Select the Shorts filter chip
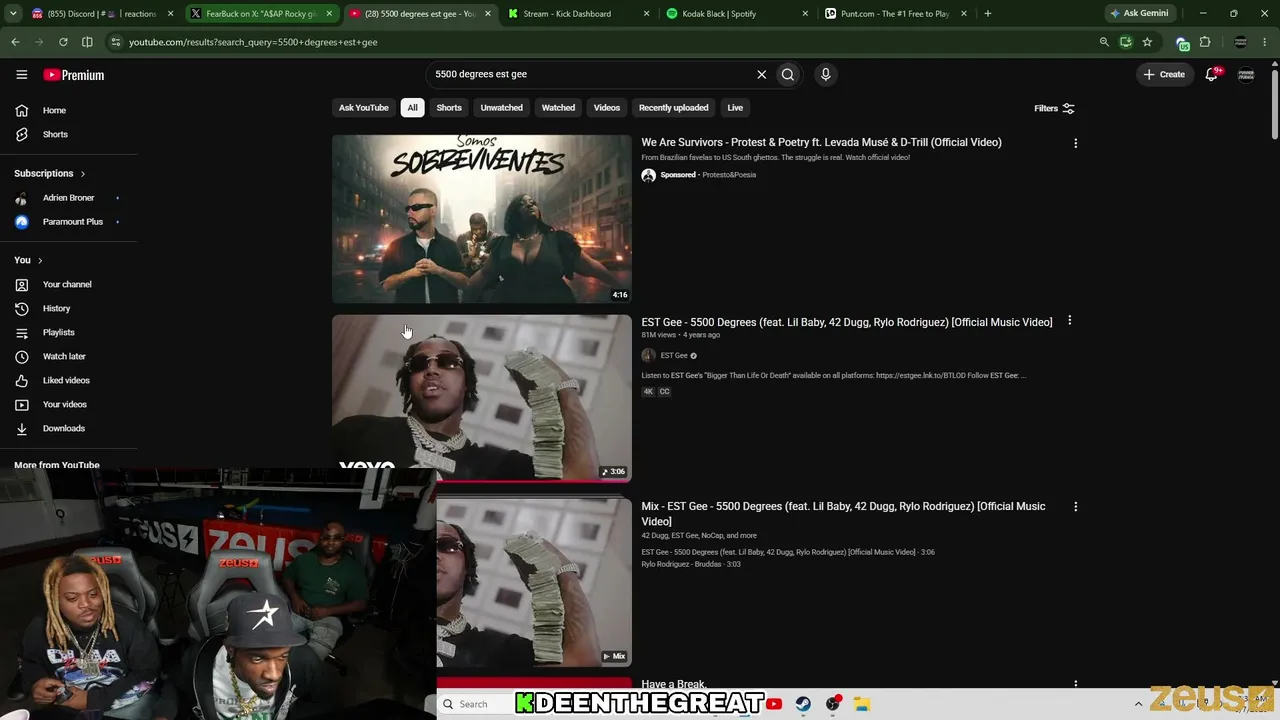 tap(449, 108)
